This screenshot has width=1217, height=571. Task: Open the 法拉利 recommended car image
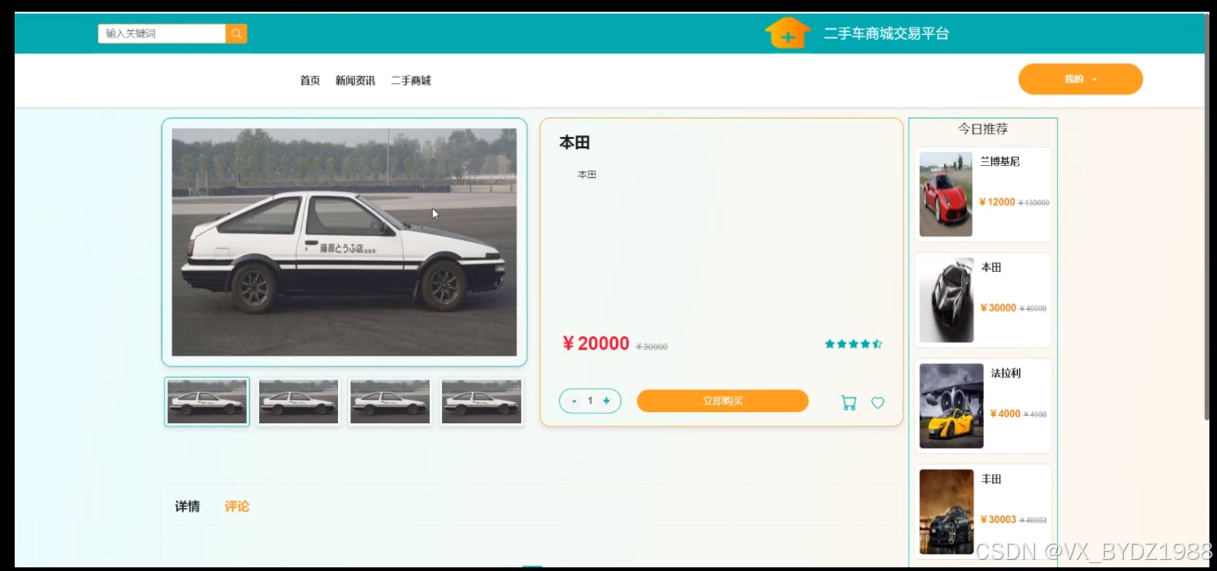[x=951, y=406]
